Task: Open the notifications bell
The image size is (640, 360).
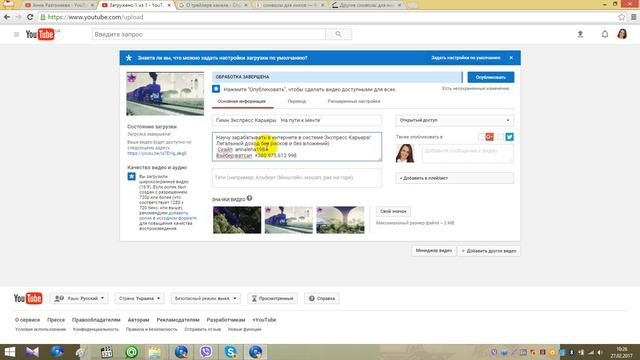Action: point(604,34)
